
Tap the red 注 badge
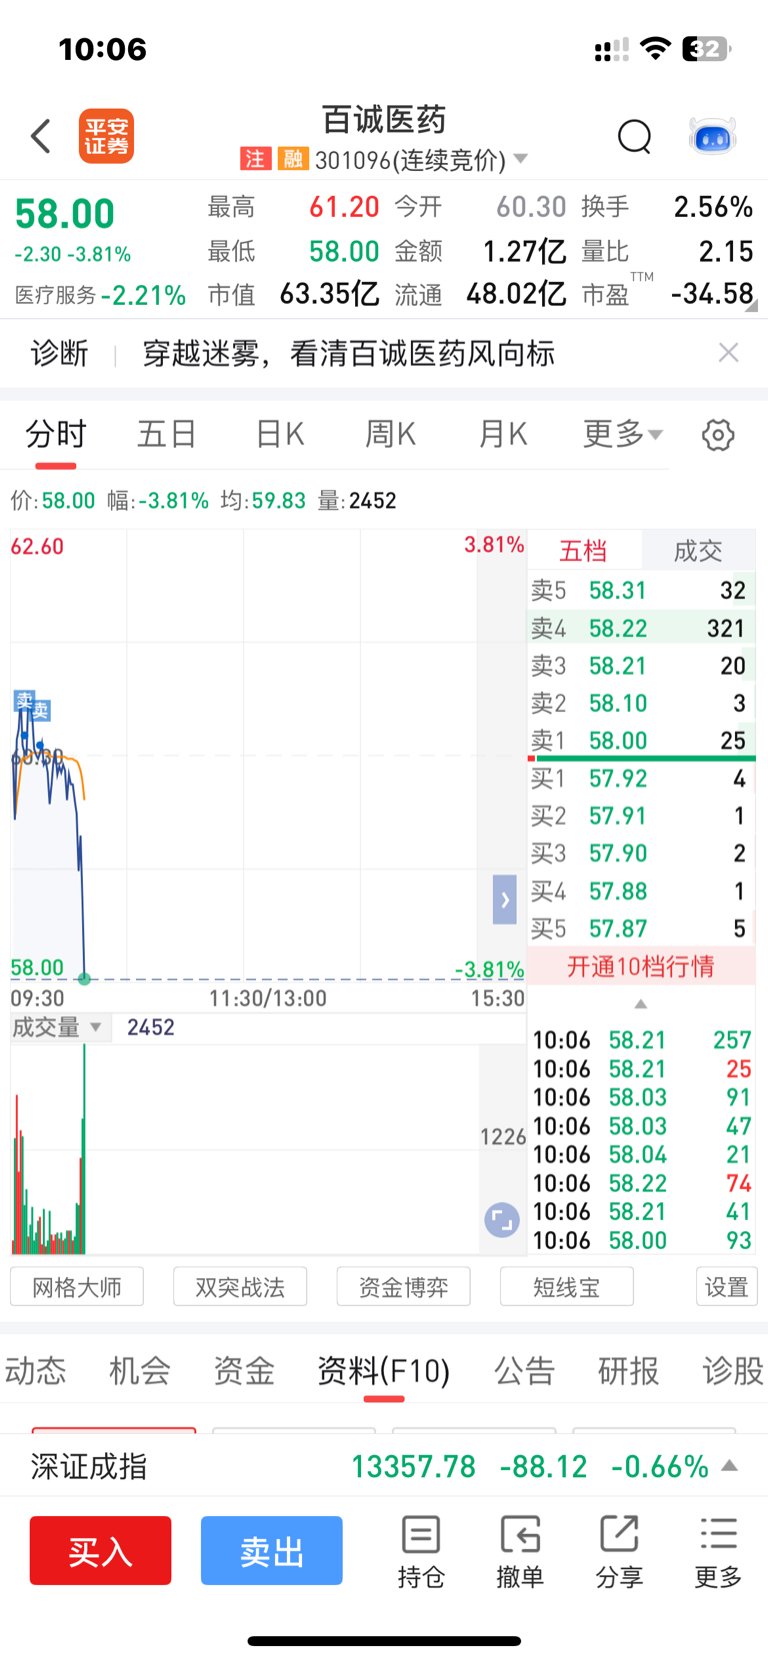coord(255,159)
